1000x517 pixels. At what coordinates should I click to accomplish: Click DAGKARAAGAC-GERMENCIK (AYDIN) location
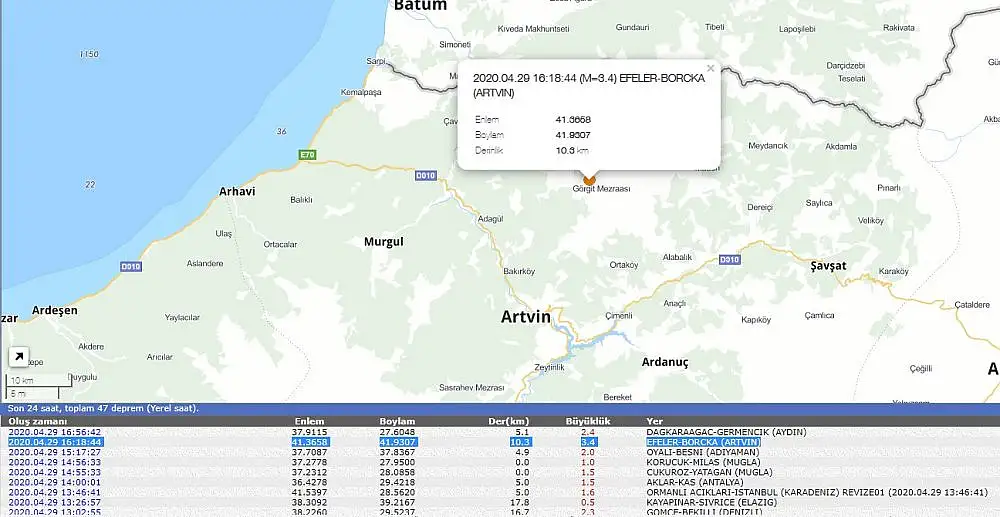pos(726,432)
